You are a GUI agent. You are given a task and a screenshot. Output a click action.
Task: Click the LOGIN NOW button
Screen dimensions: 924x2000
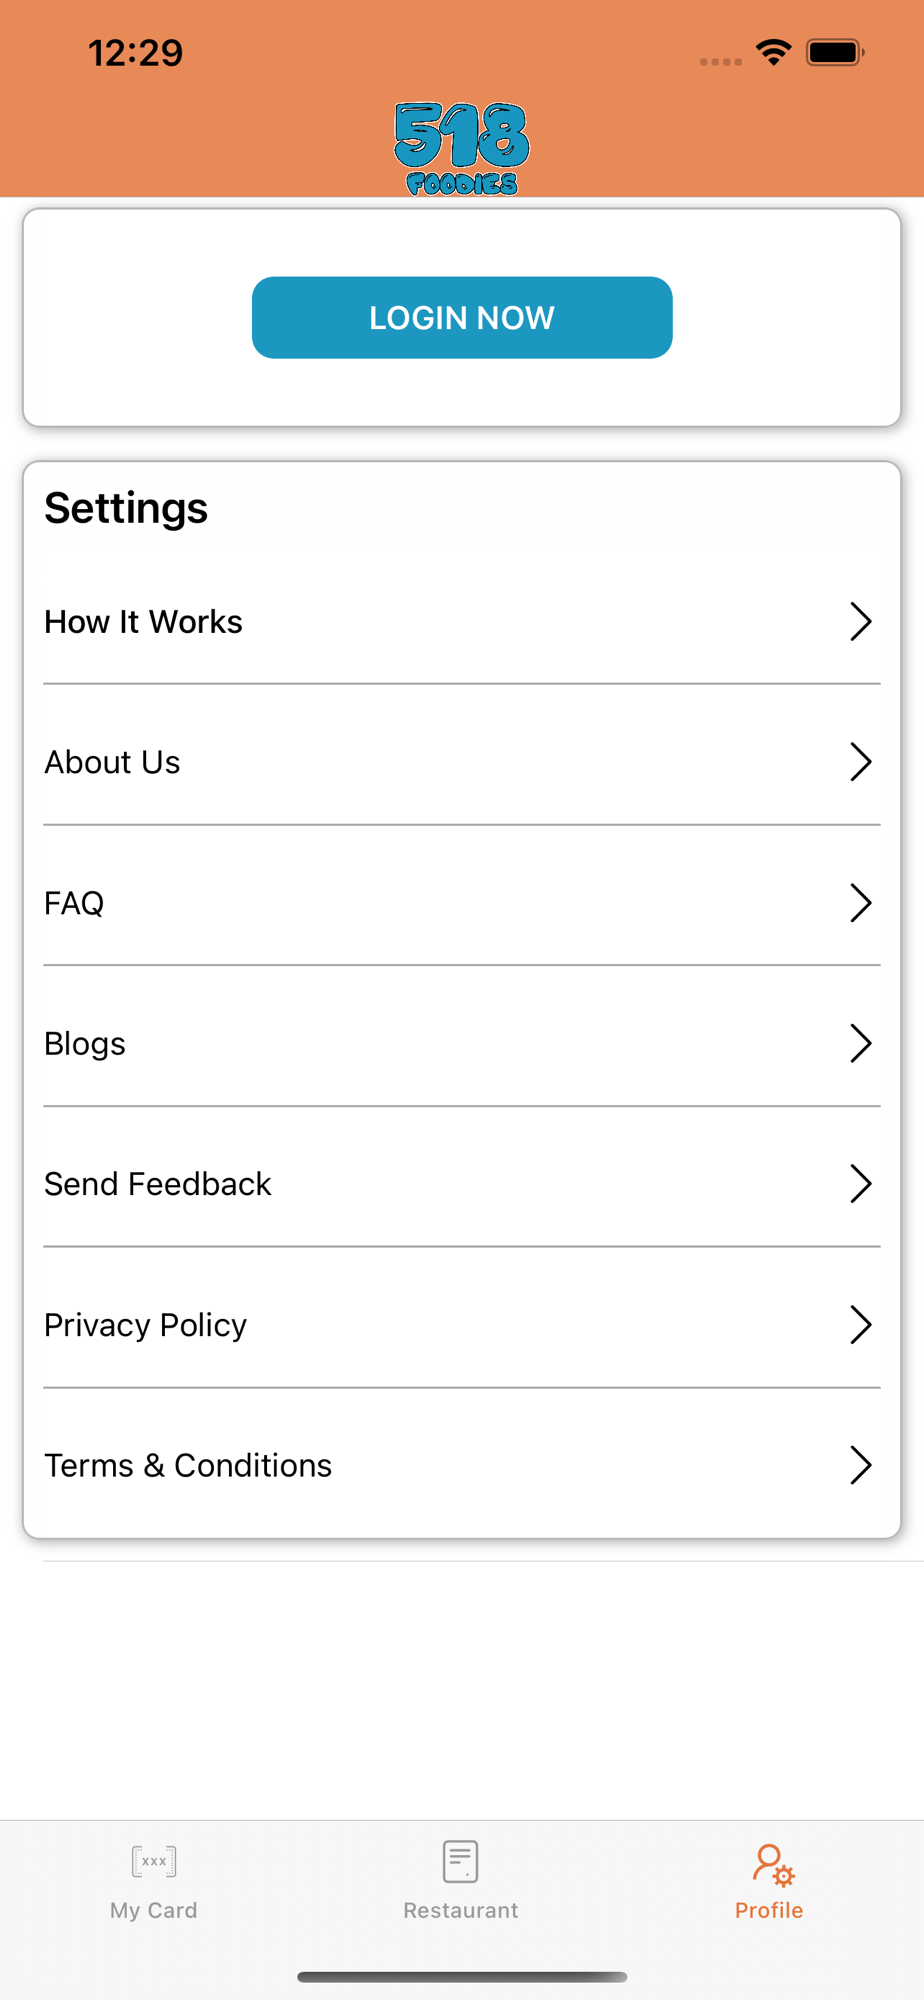click(x=462, y=318)
